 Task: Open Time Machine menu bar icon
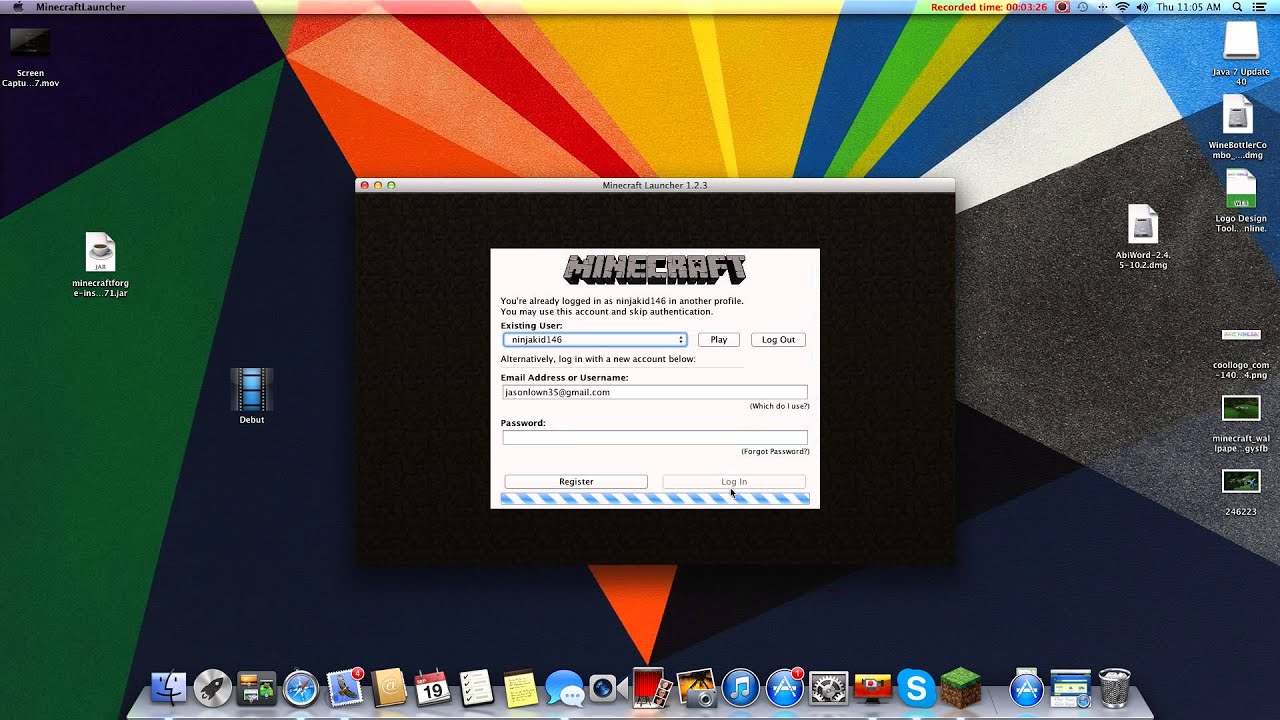[1082, 7]
